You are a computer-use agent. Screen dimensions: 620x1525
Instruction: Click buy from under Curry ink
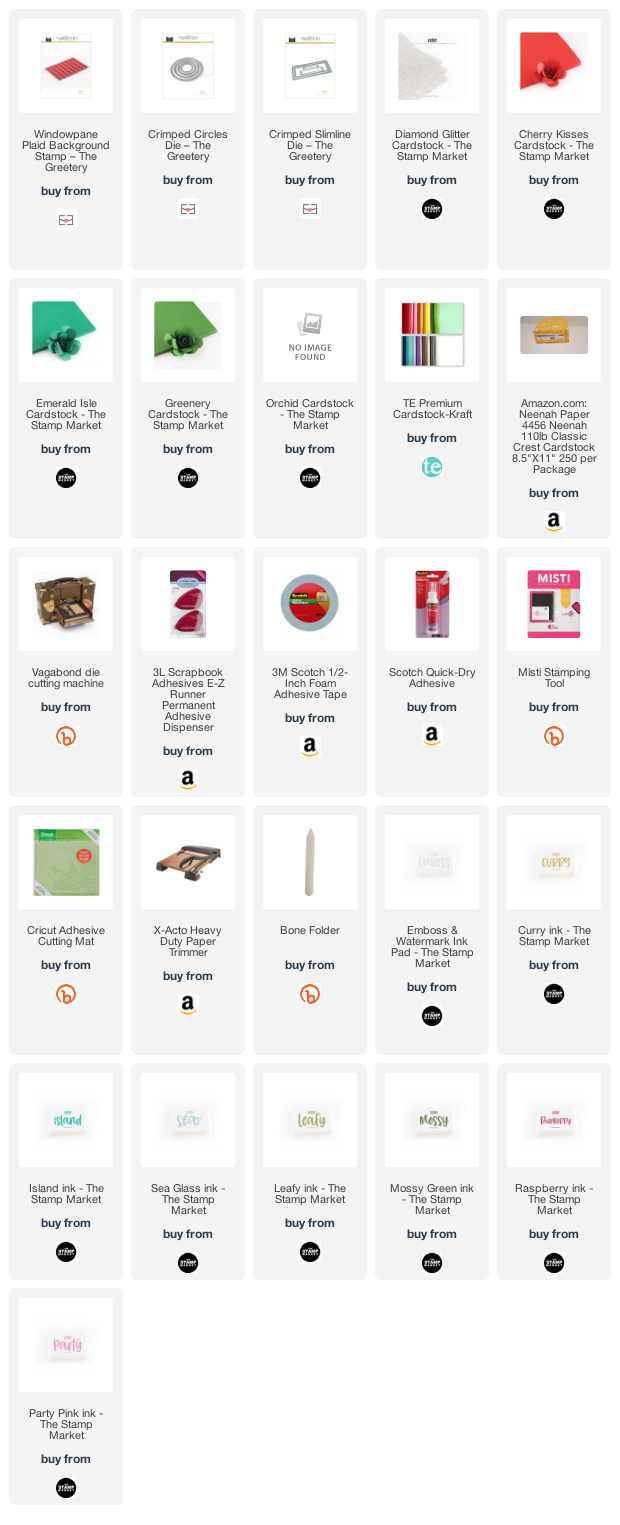[x=554, y=965]
